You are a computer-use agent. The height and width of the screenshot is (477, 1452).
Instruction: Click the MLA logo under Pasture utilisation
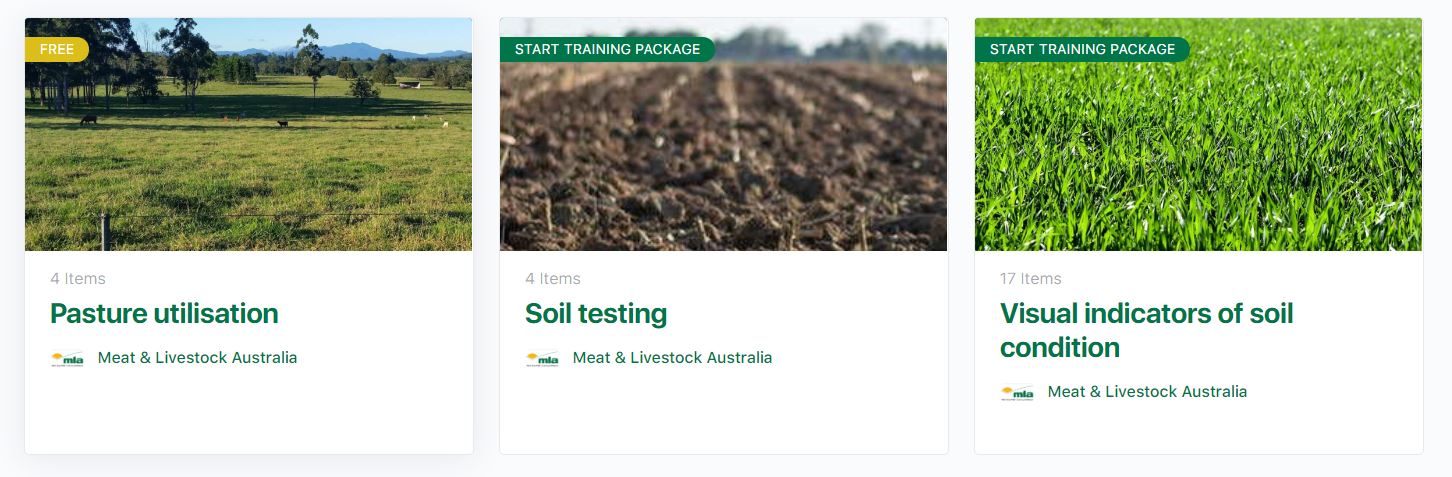pos(67,359)
